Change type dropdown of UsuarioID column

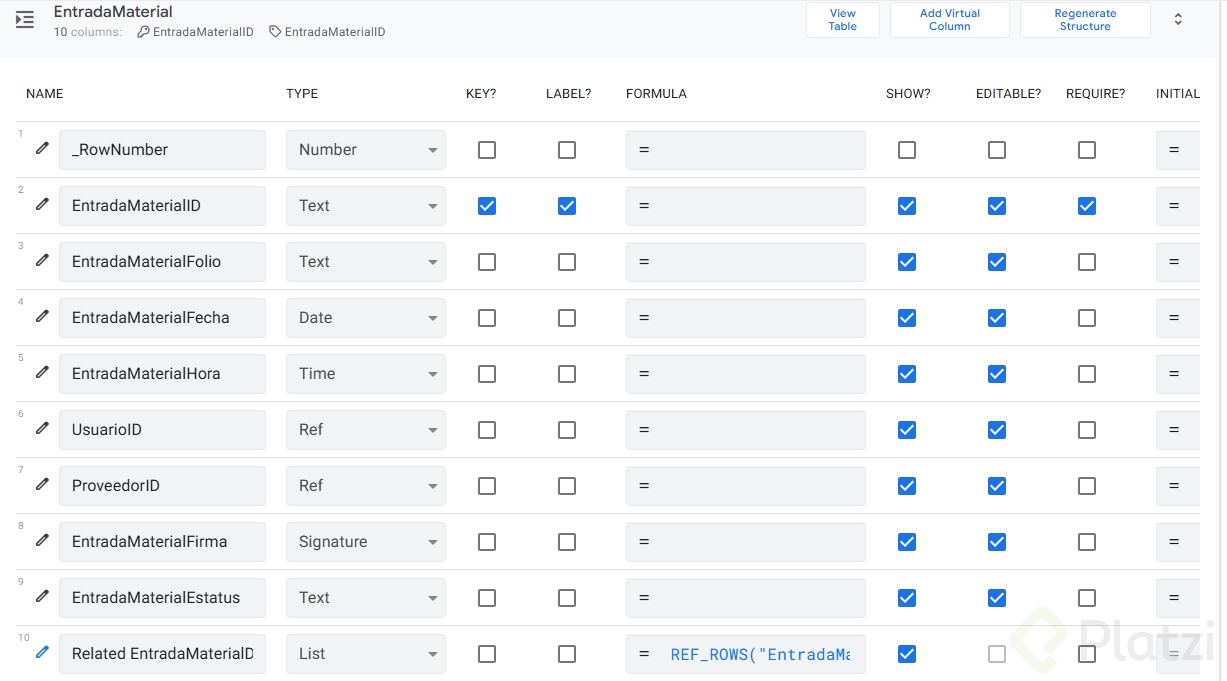coord(365,430)
